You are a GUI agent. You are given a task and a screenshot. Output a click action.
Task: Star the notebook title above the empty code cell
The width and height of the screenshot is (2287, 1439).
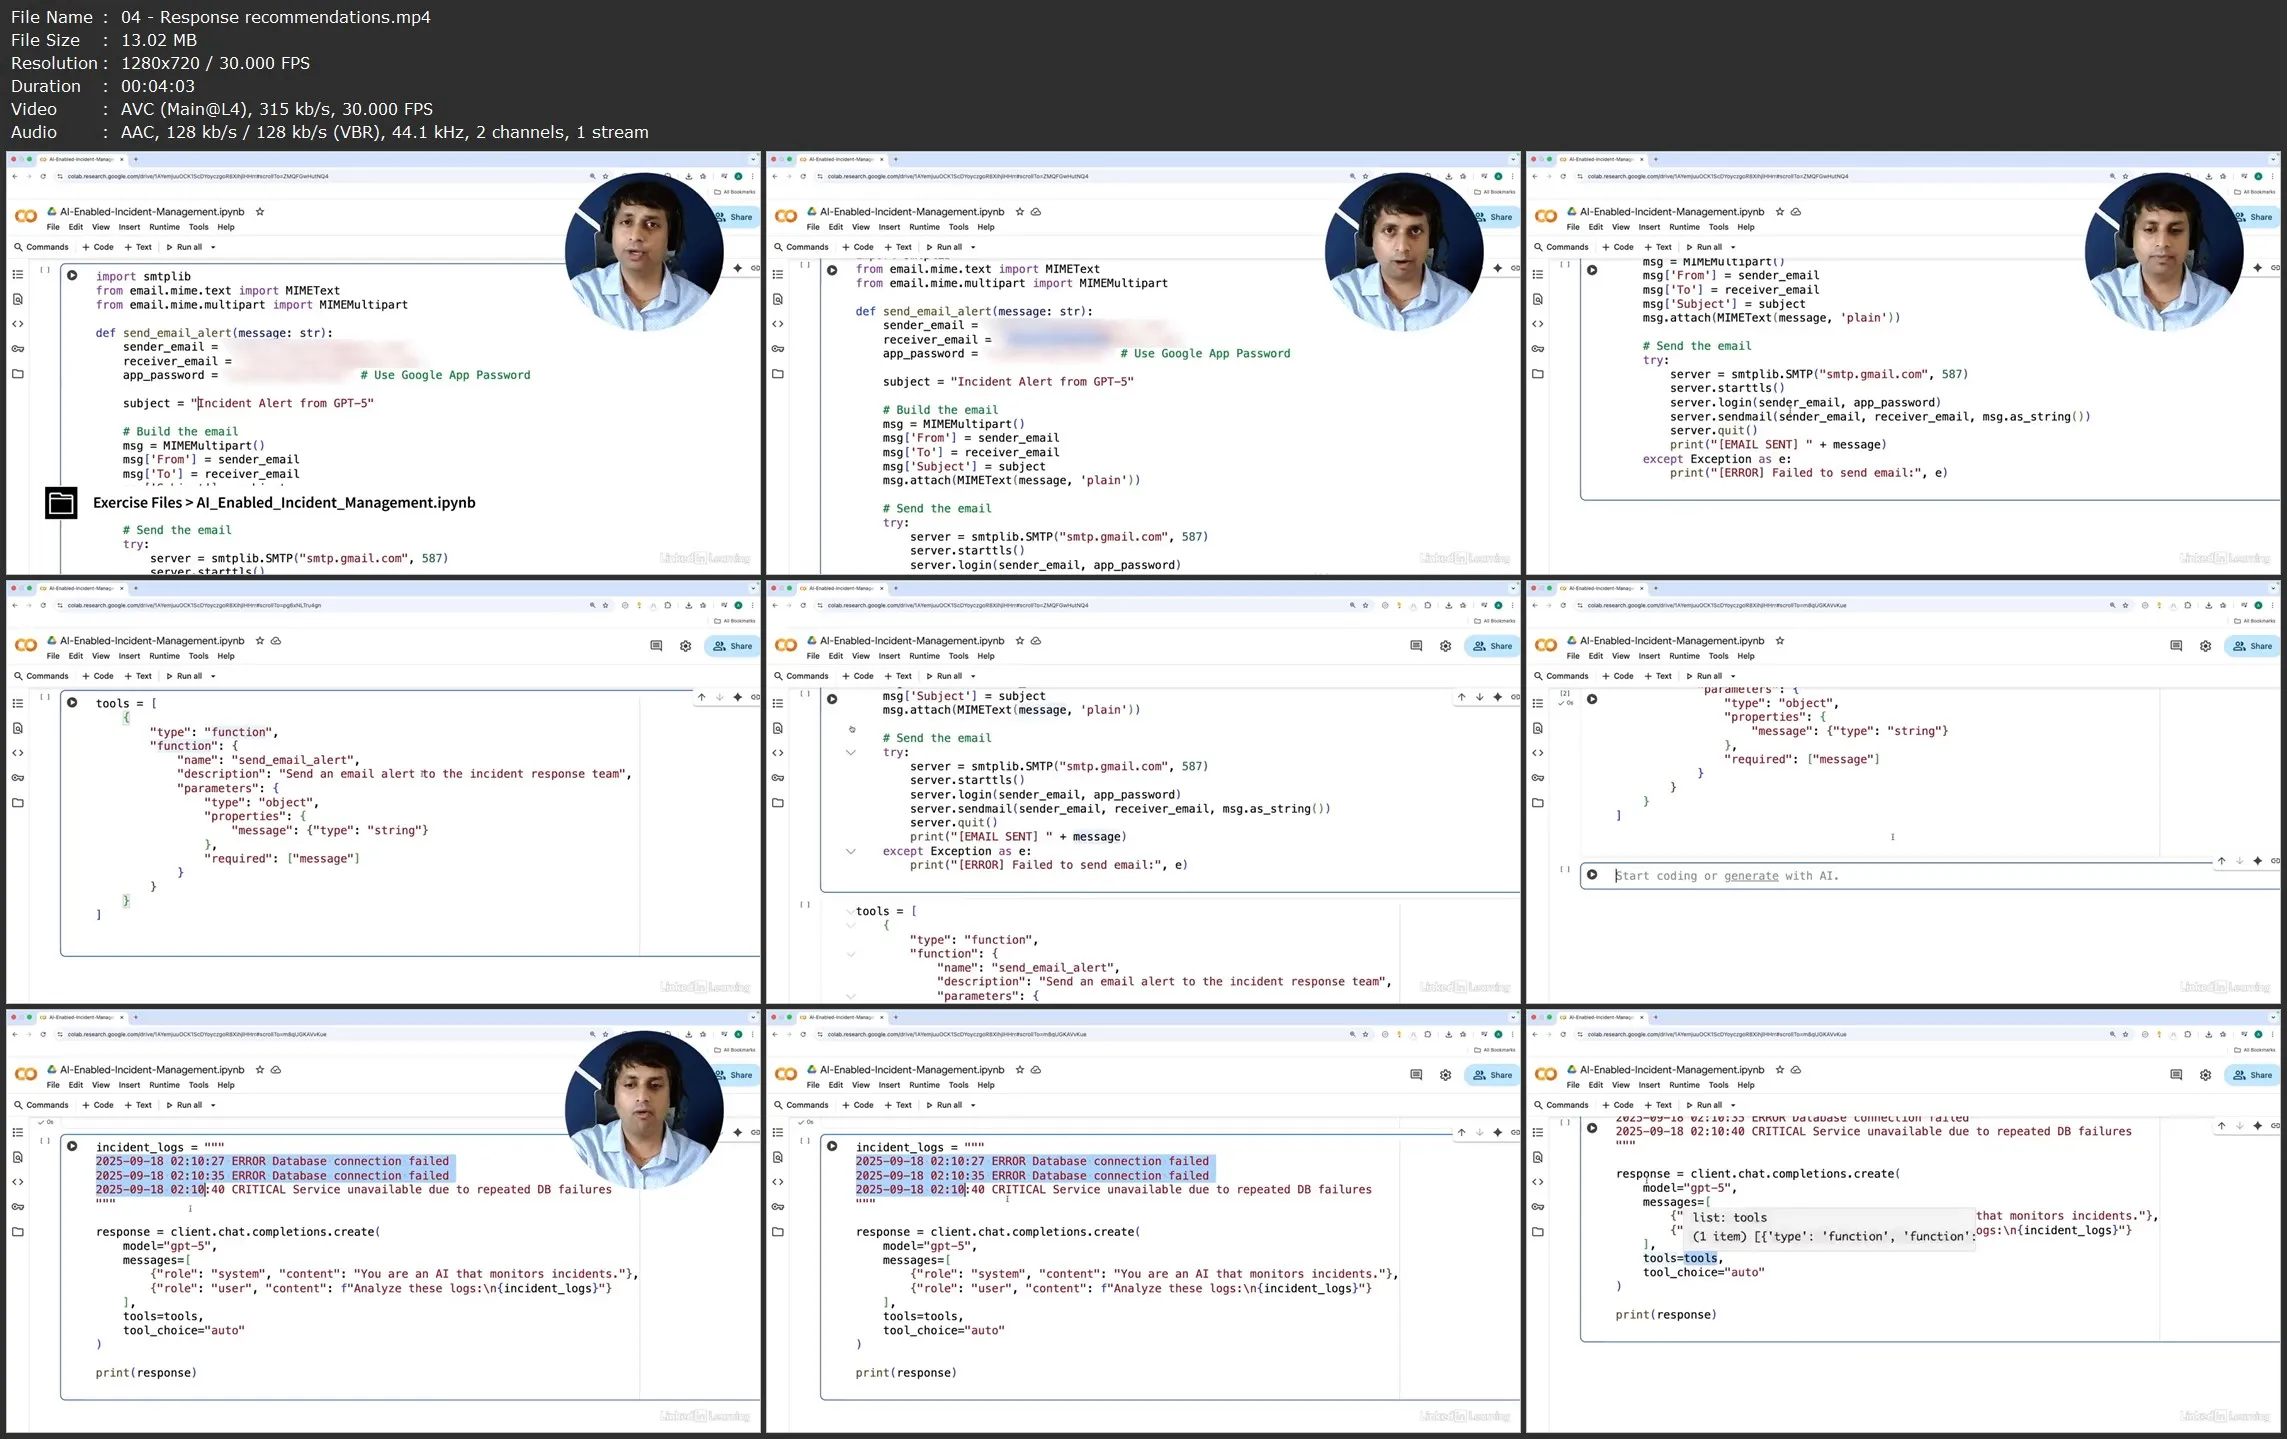click(x=1779, y=641)
